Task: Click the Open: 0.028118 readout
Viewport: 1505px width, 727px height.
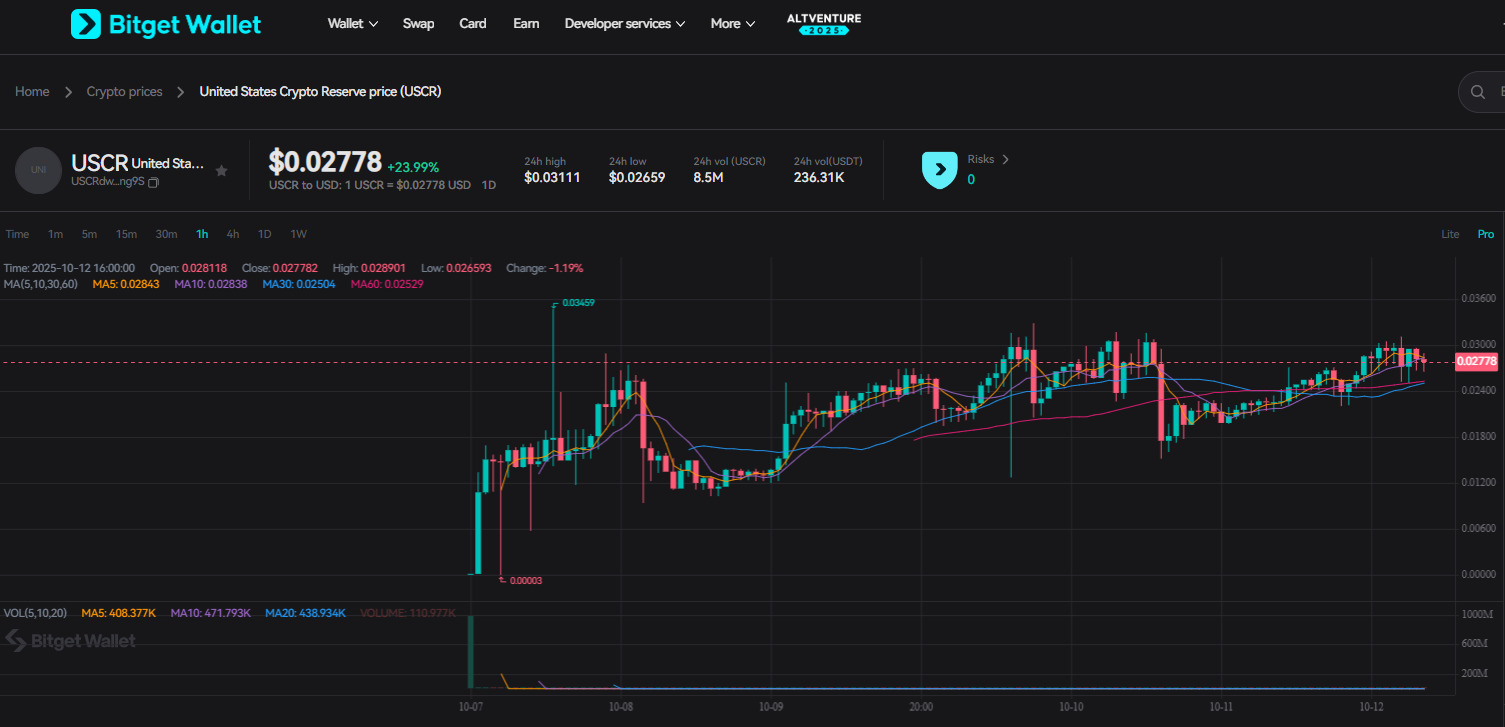Action: [188, 268]
